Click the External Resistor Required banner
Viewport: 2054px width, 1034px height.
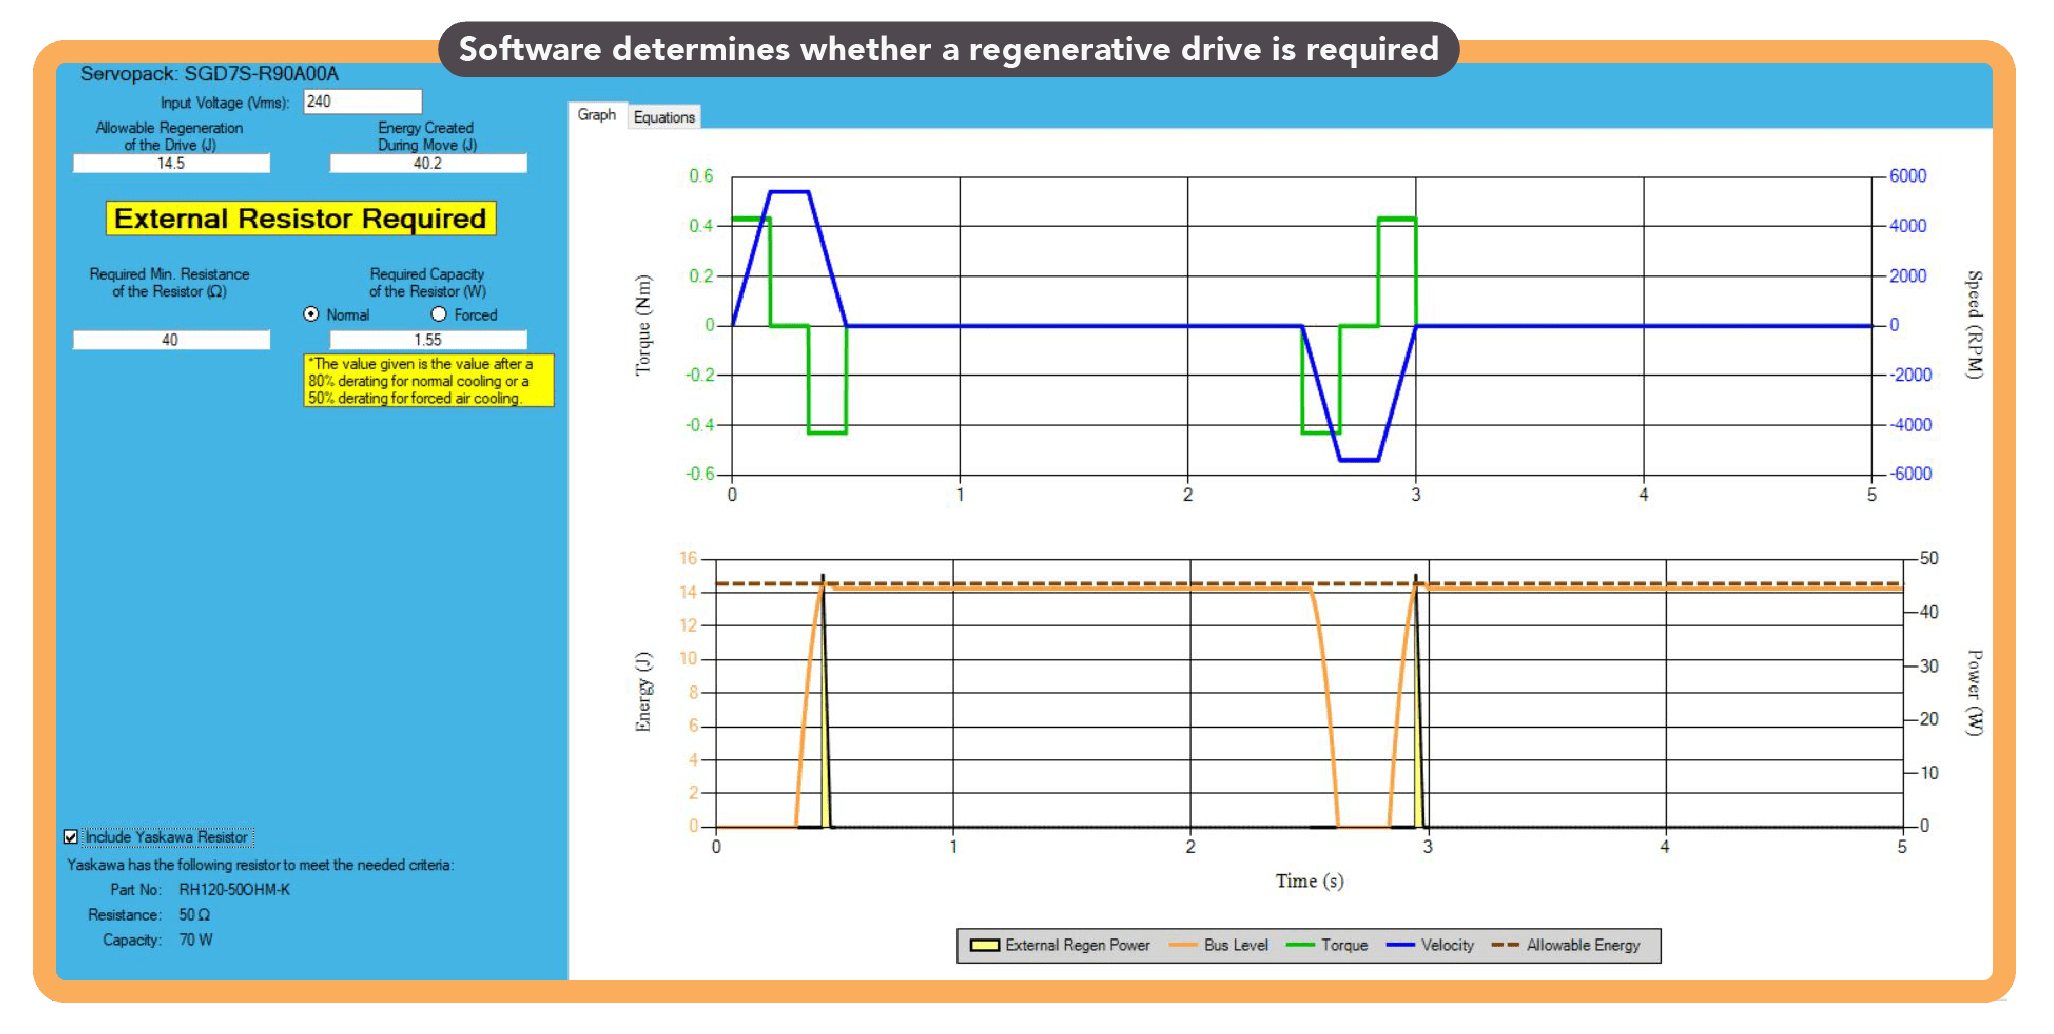[301, 218]
